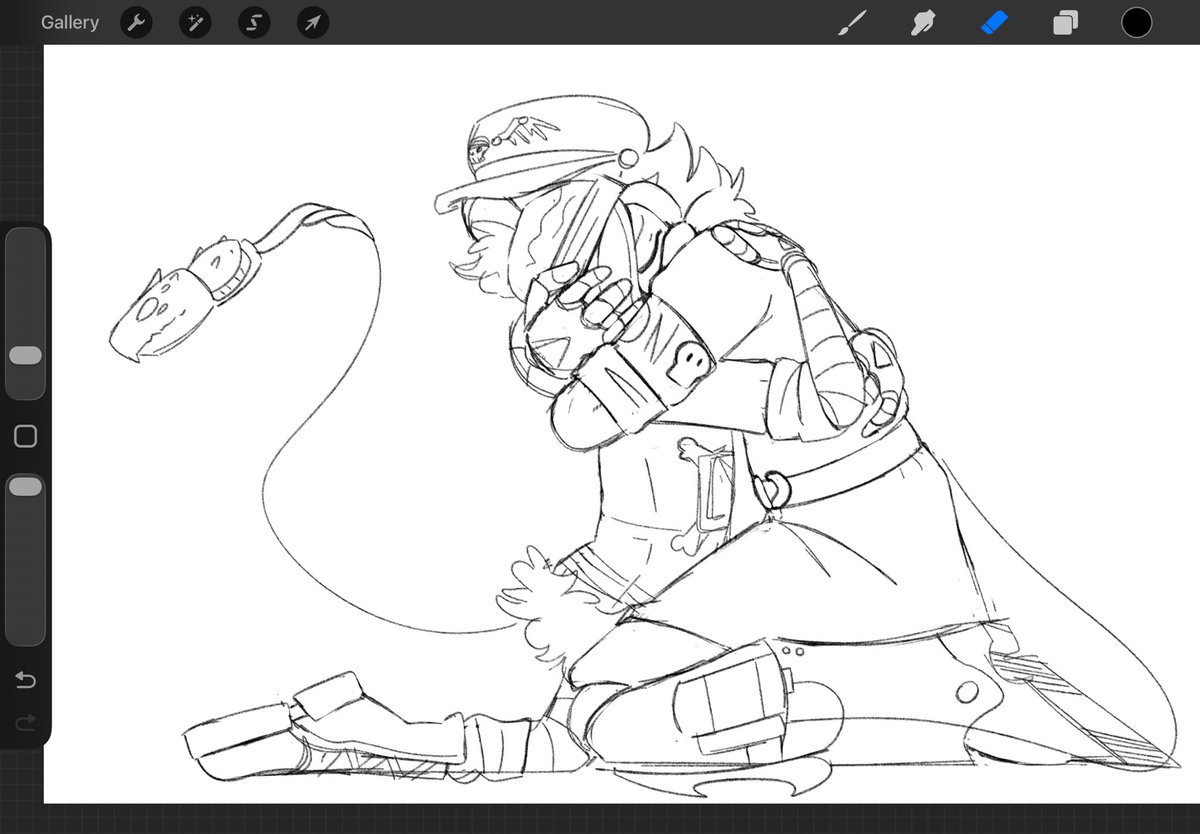The width and height of the screenshot is (1200, 834).
Task: Open the black active color picker
Action: click(1136, 22)
